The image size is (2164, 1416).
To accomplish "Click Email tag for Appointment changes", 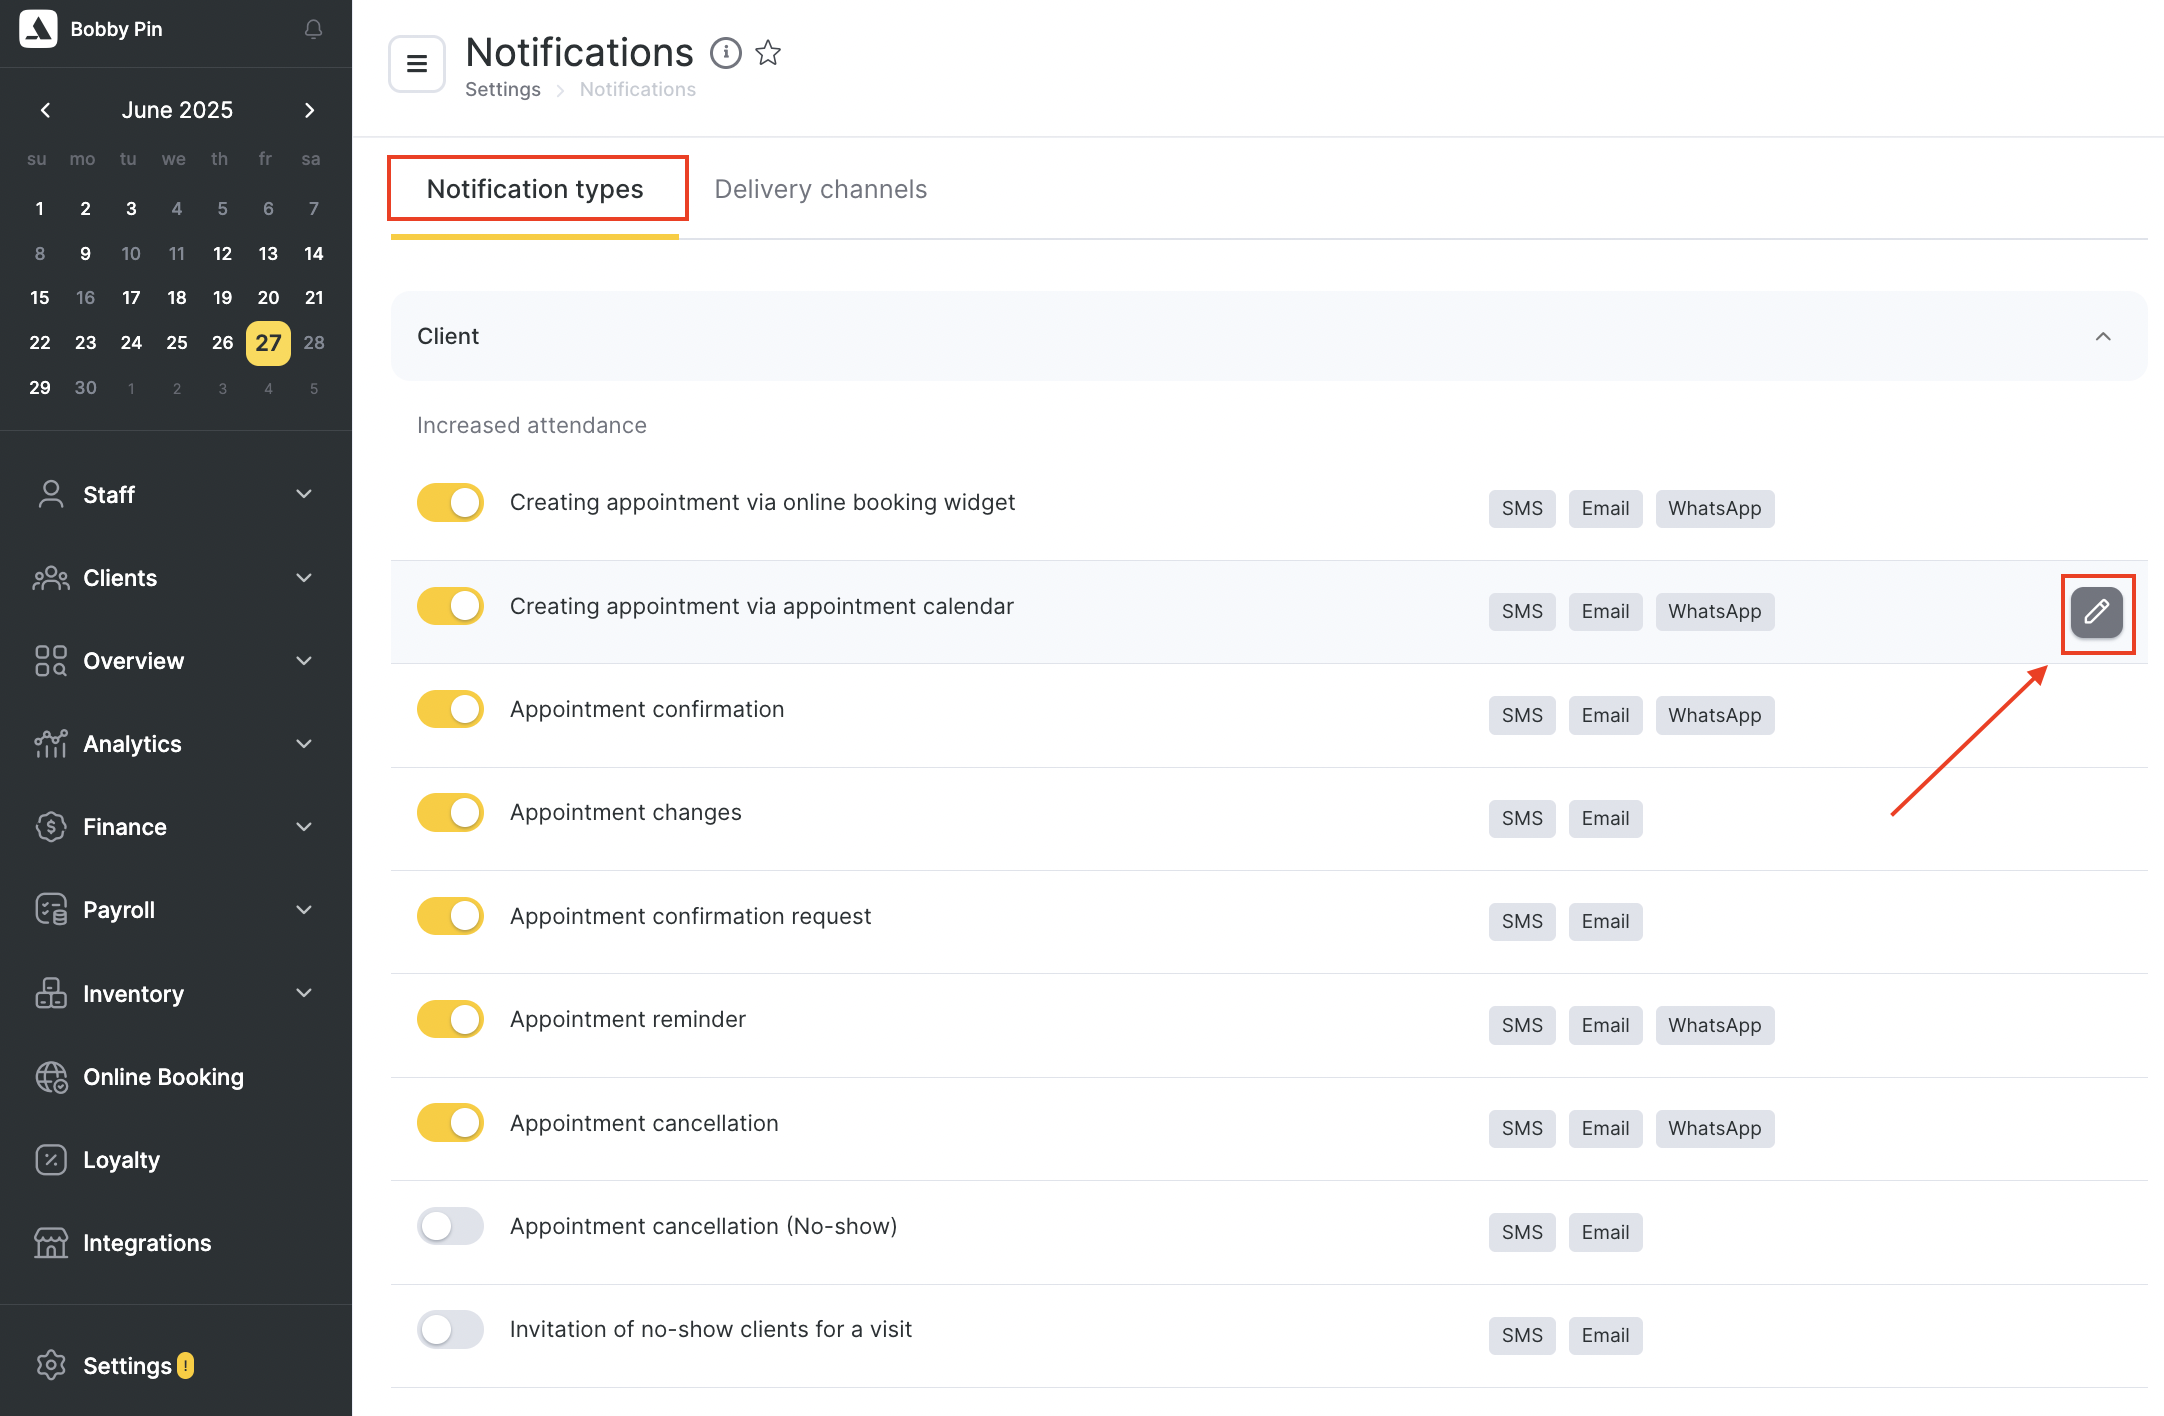I will 1605,818.
